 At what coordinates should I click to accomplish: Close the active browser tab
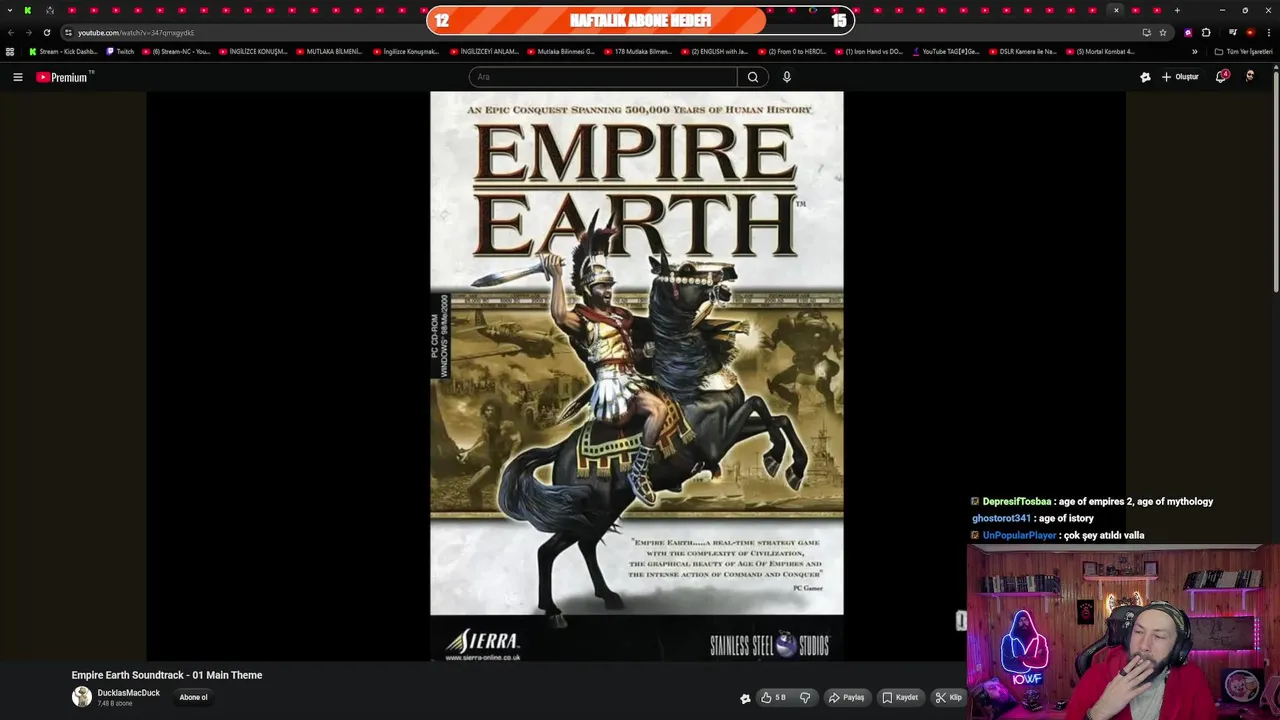(x=1116, y=10)
